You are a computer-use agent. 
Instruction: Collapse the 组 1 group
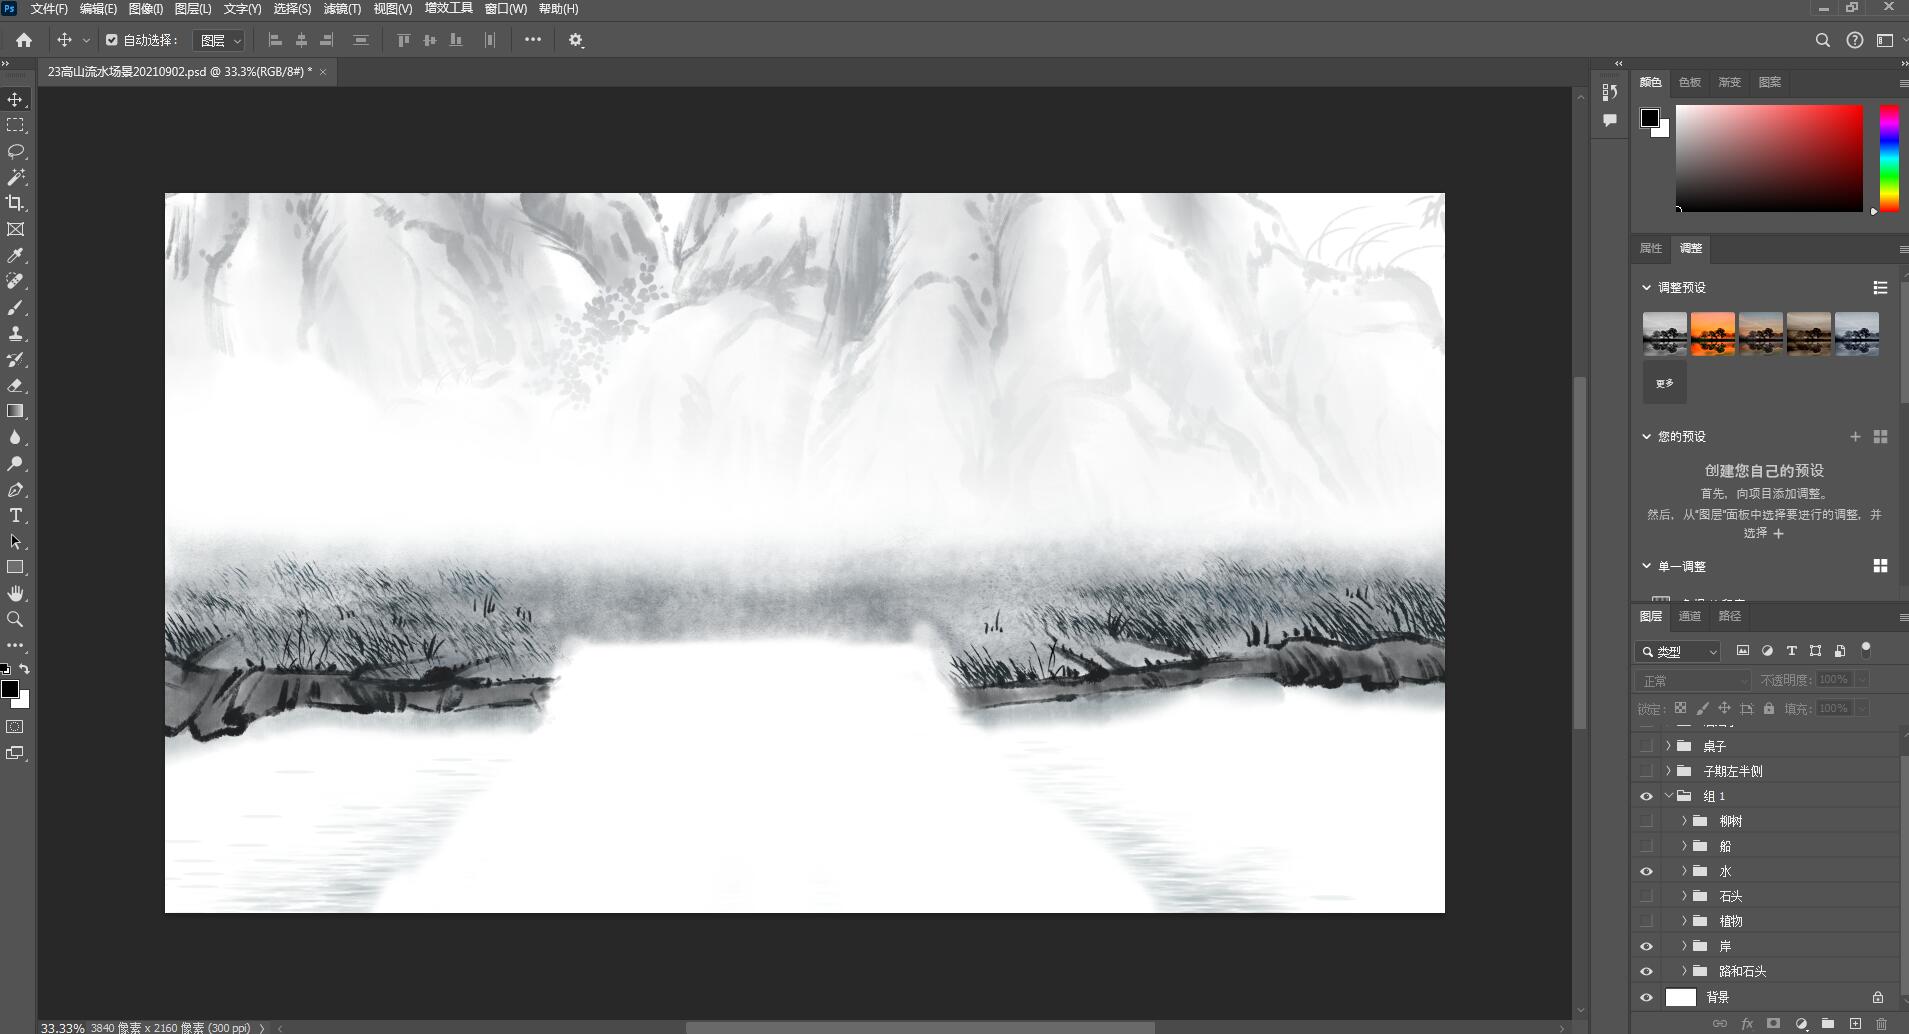pos(1669,796)
